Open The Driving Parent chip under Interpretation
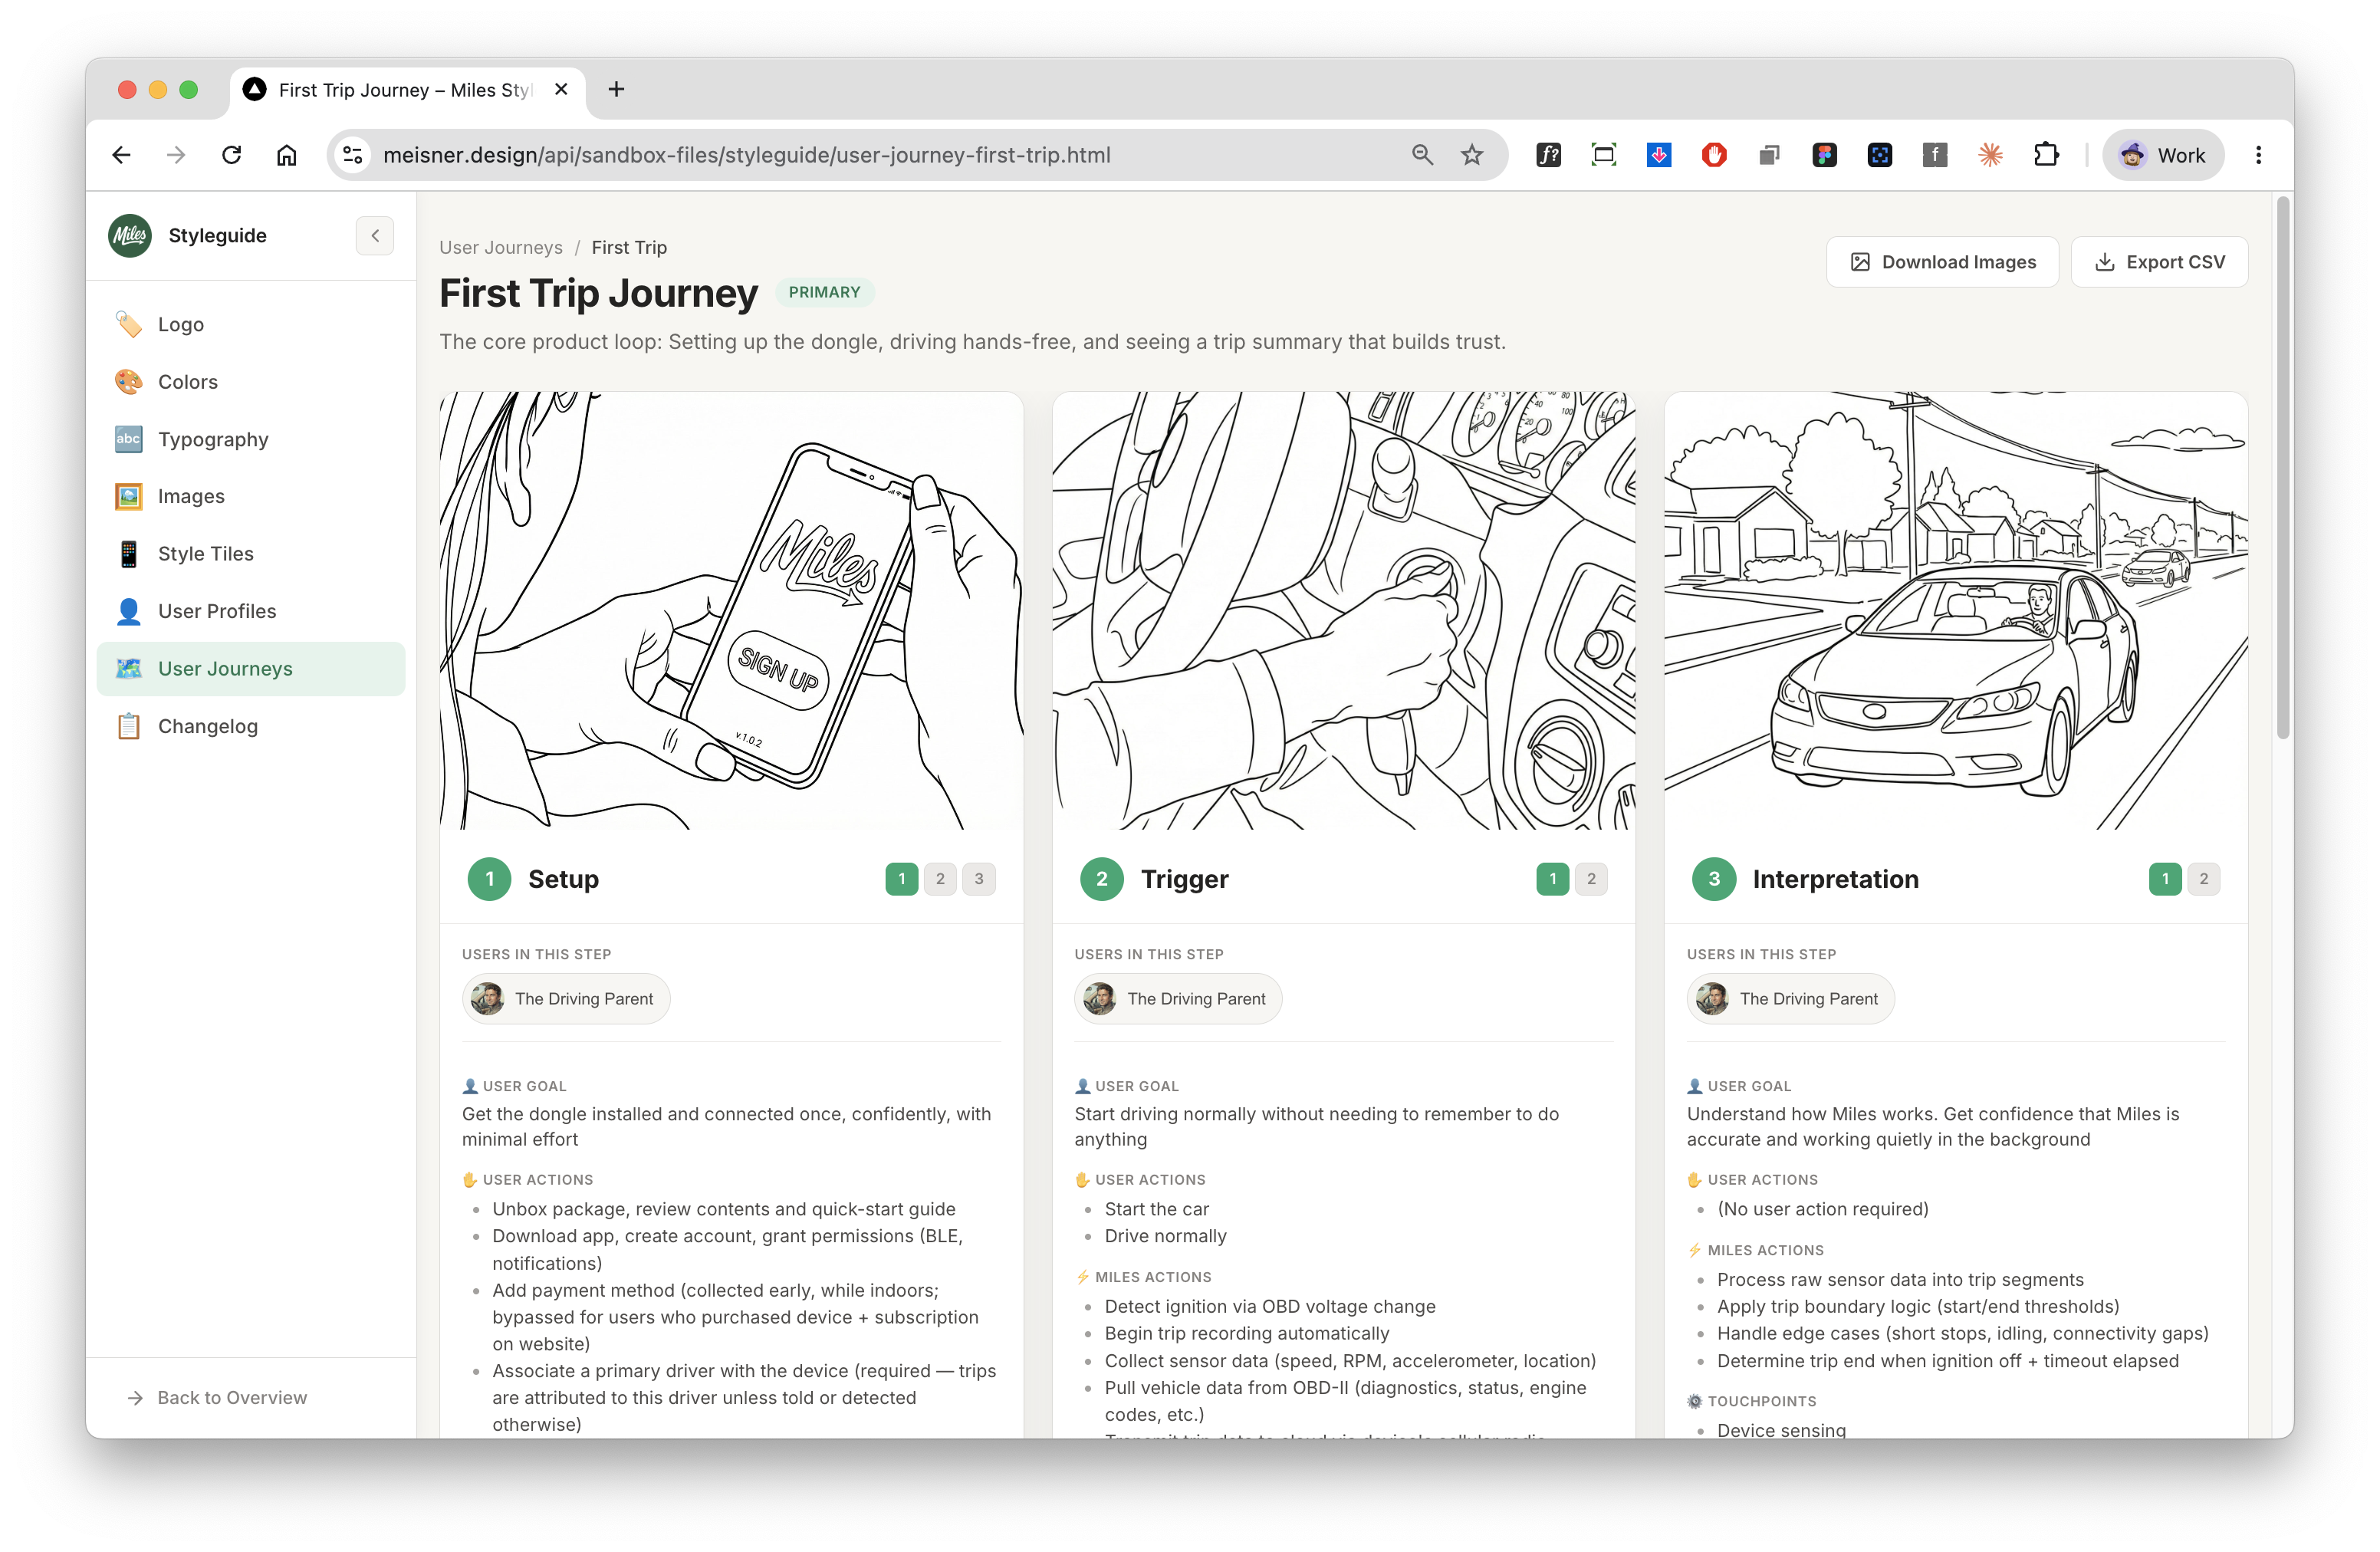Image resolution: width=2380 pixels, height=1552 pixels. pos(1790,999)
